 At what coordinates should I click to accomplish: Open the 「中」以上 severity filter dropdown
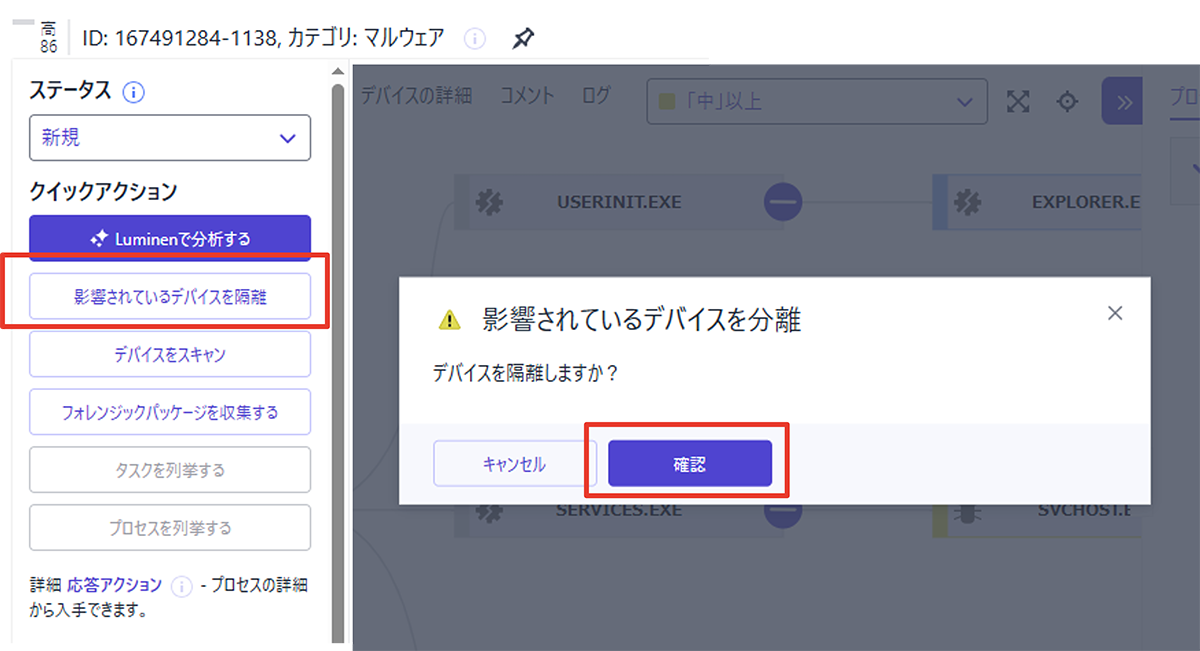tap(816, 101)
